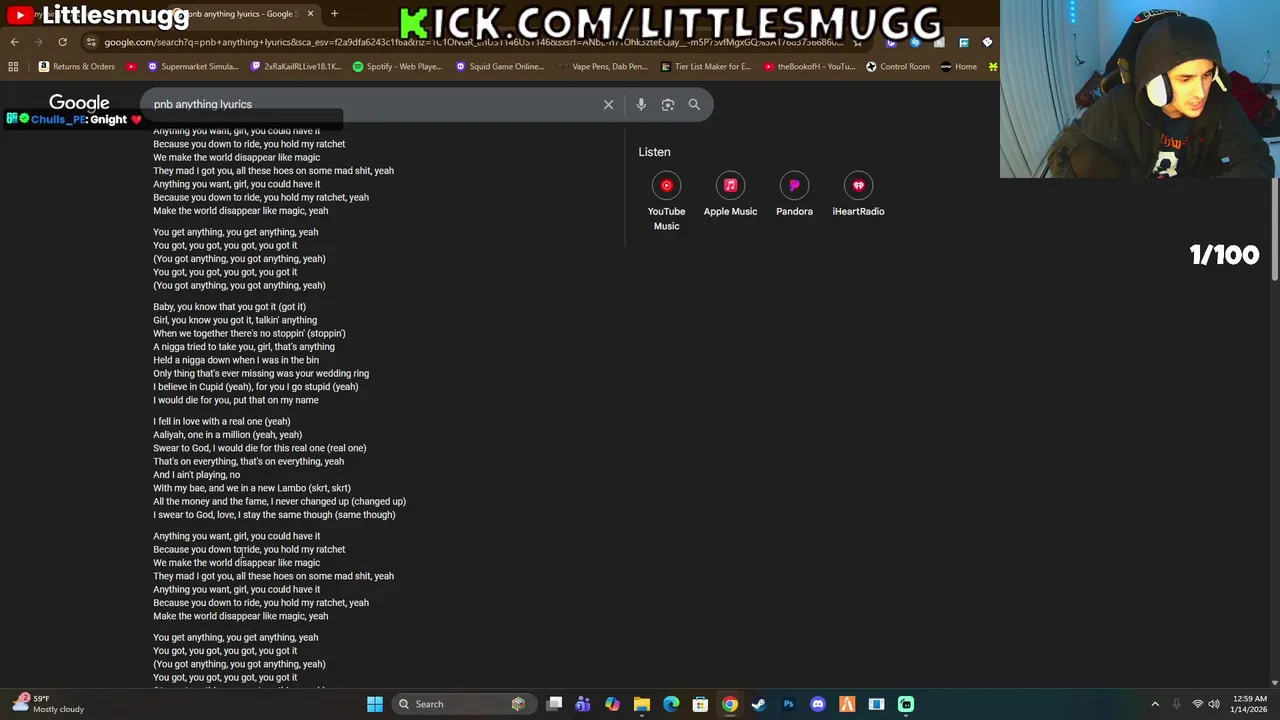
Task: Start a Google voice search
Action: click(641, 104)
